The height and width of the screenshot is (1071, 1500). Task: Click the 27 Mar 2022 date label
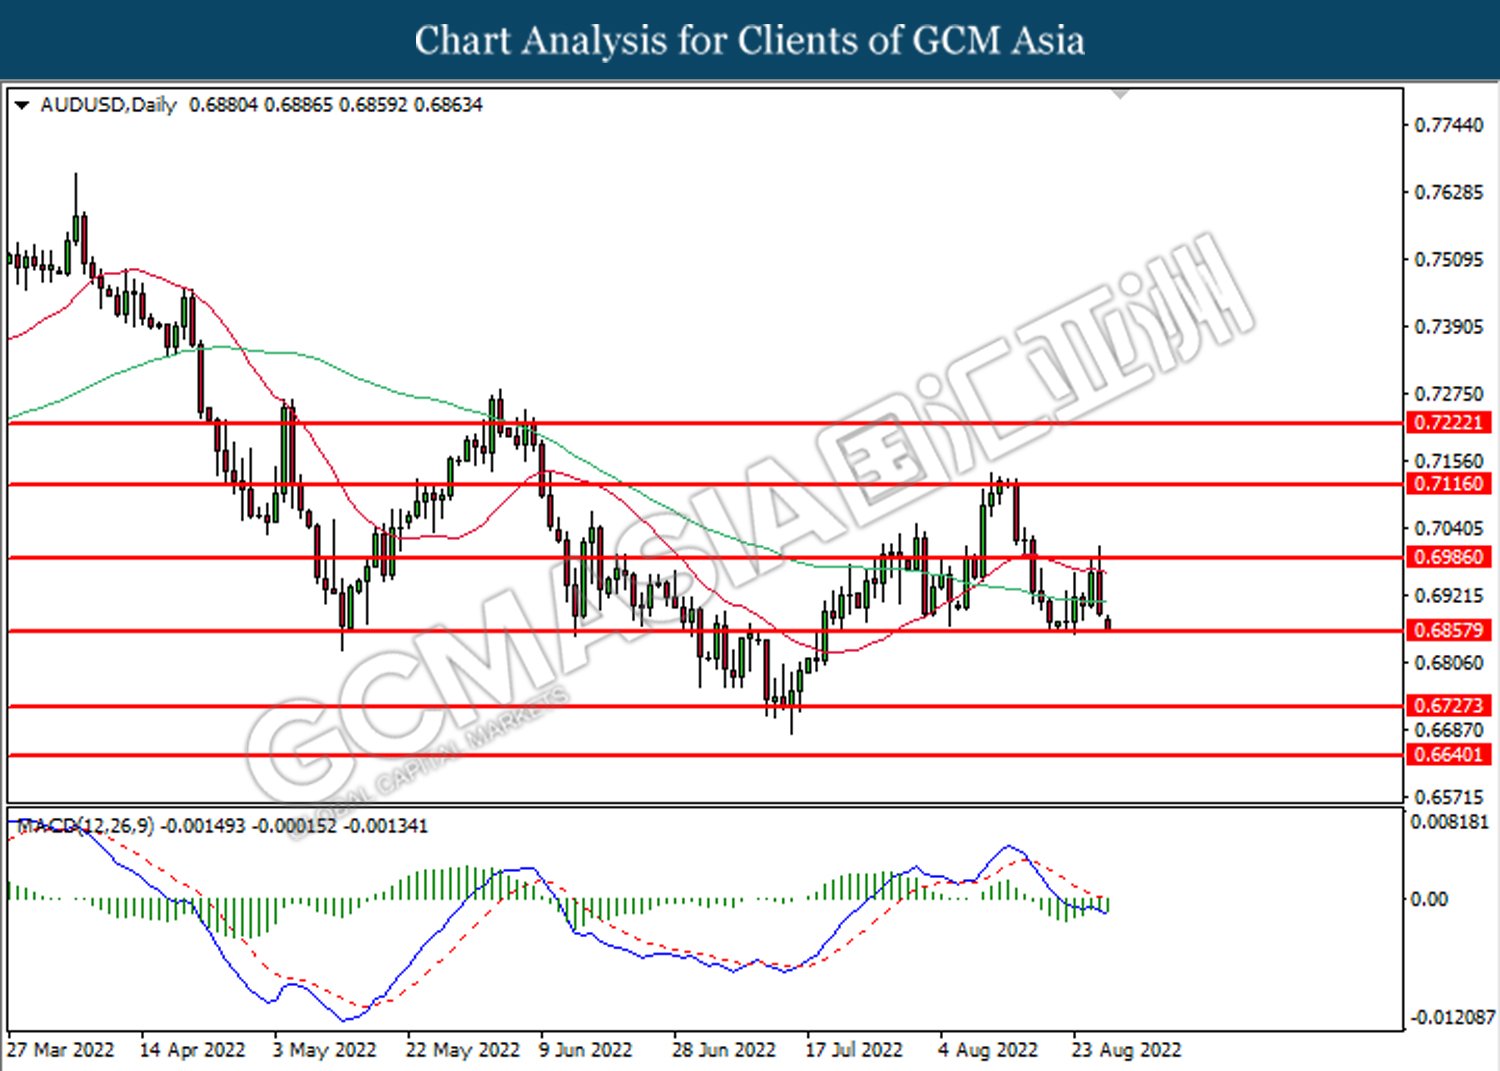tap(60, 1050)
